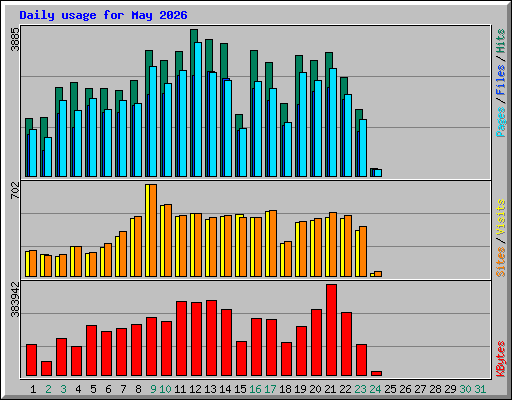Click green day label '17'
This screenshot has height=400, width=512.
point(270,389)
